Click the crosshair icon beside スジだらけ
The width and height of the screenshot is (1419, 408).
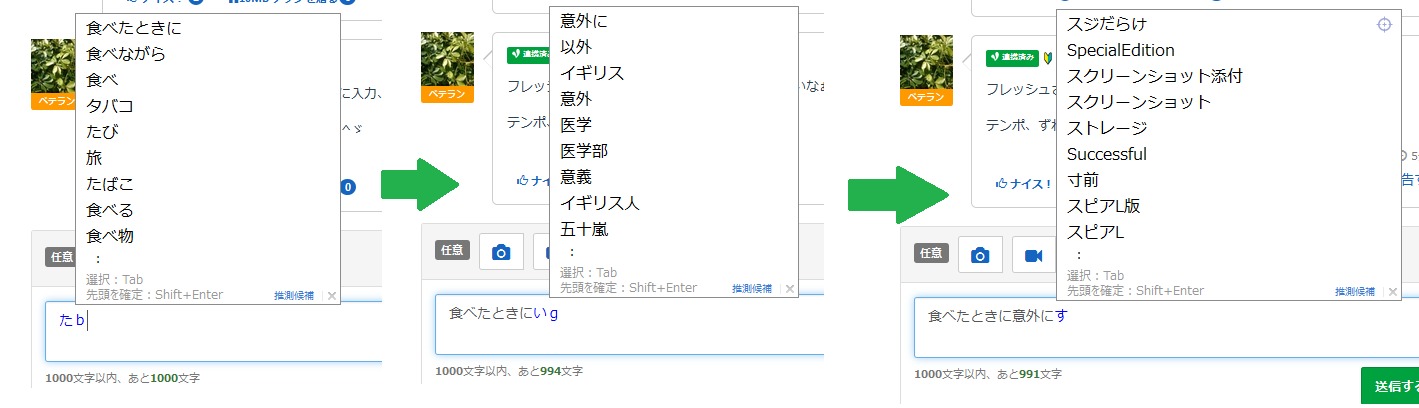[x=1384, y=25]
